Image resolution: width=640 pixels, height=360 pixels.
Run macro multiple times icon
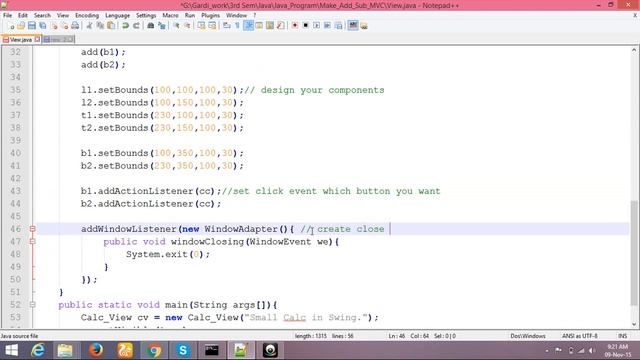pos(327,26)
